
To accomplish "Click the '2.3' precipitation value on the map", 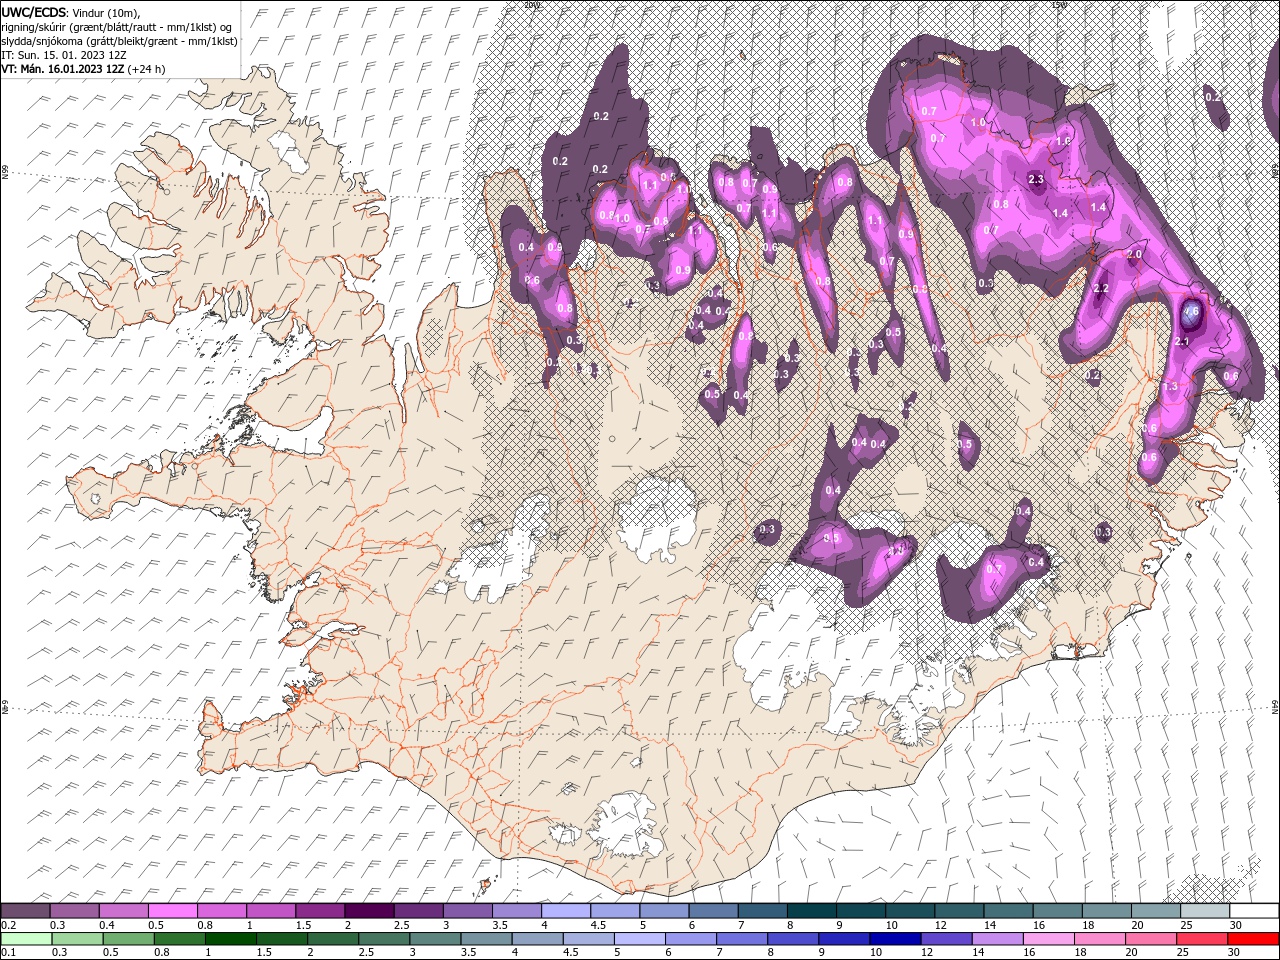I will click(1036, 180).
